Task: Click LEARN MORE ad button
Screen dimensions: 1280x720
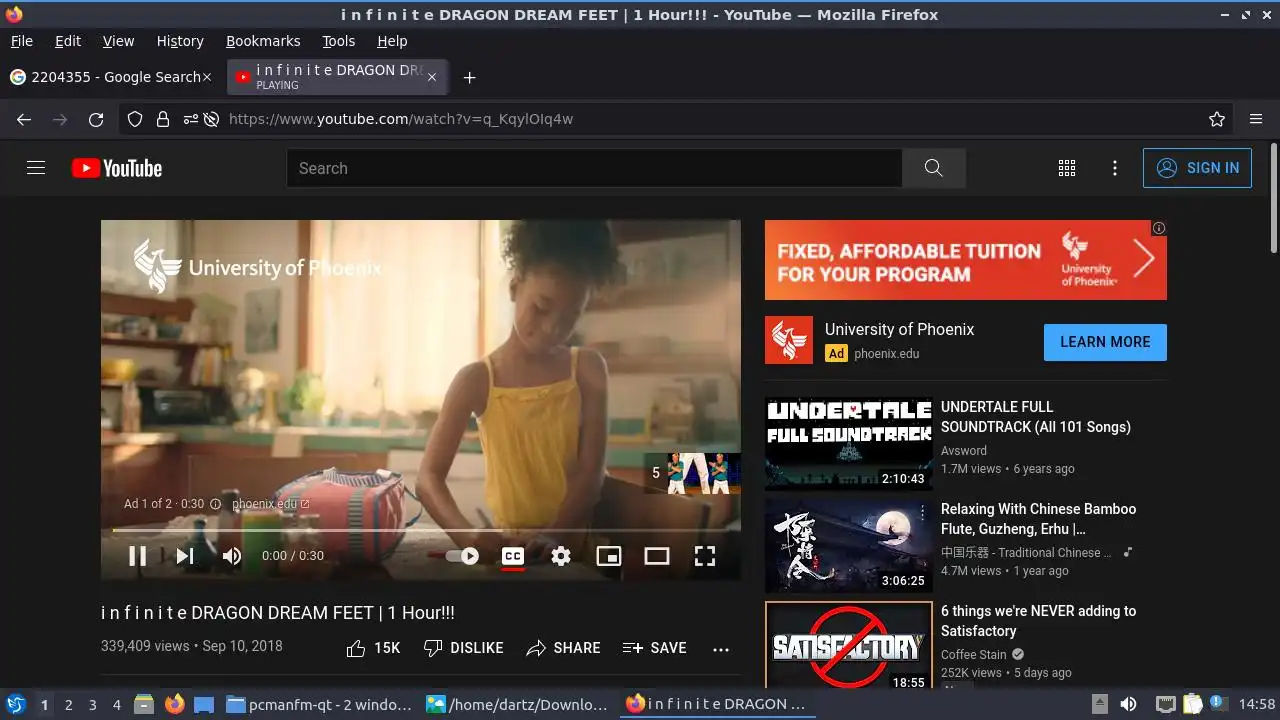Action: [1105, 342]
